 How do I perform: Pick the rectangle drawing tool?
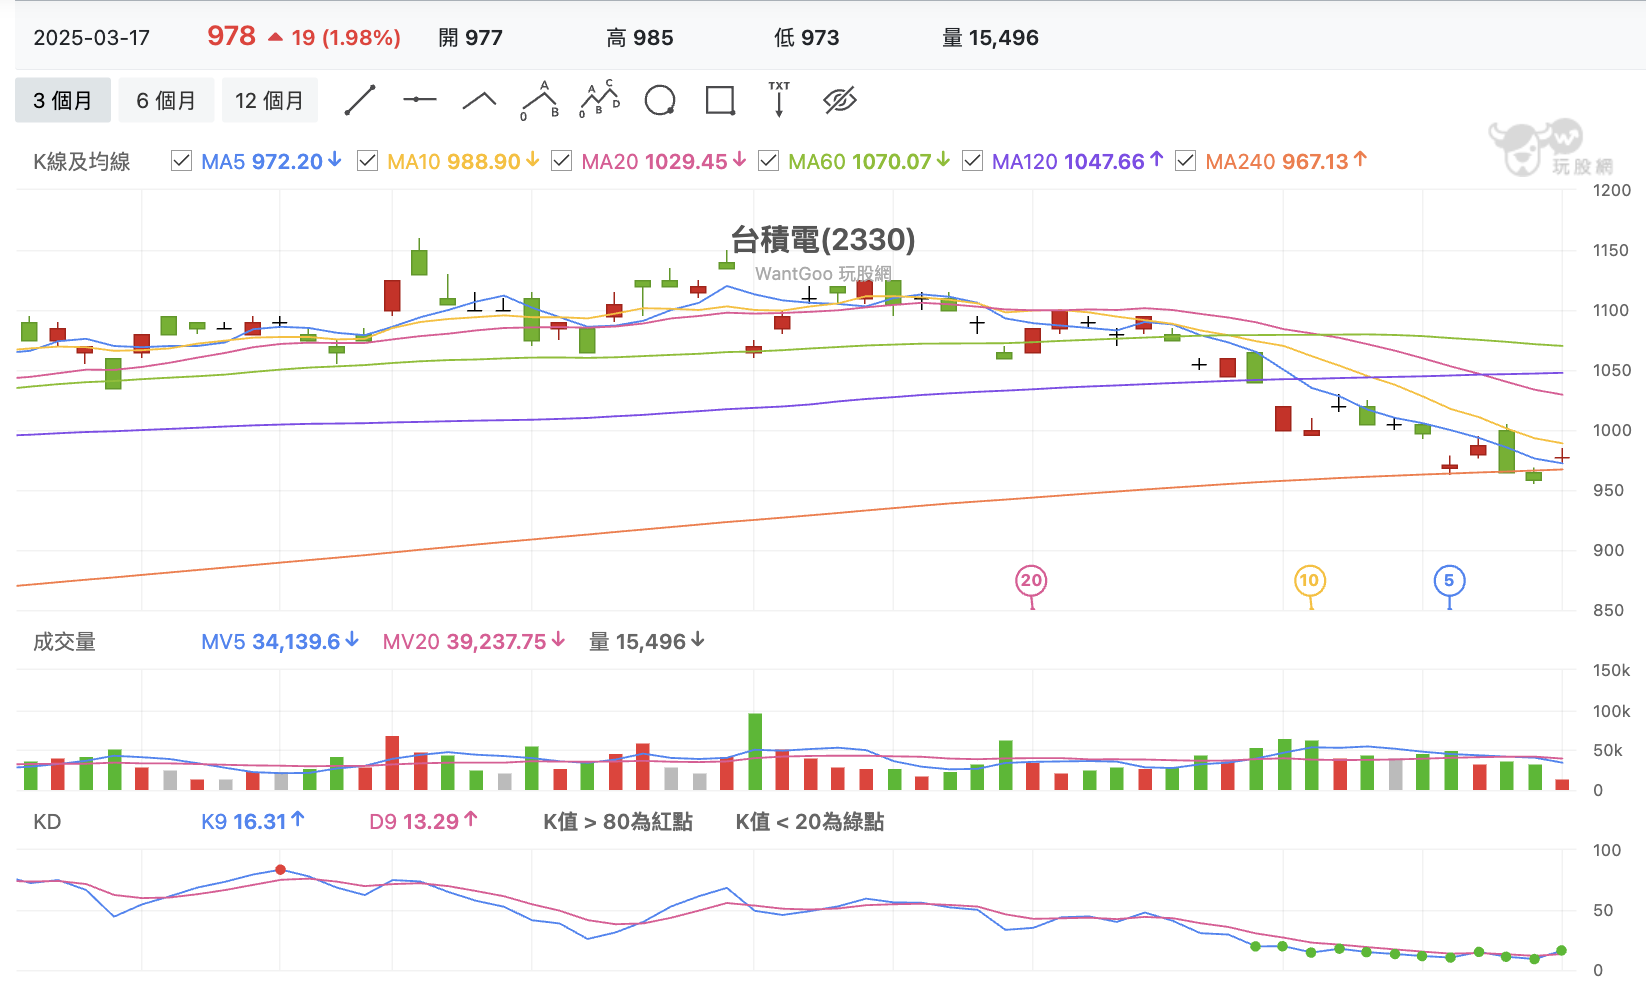[720, 100]
